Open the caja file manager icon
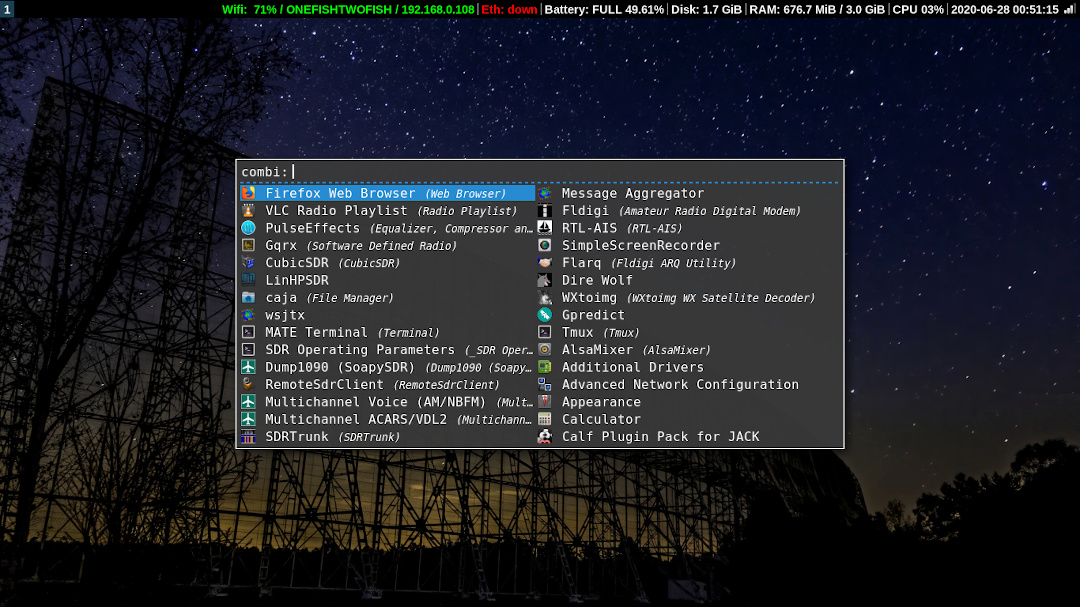1080x607 pixels. pyautogui.click(x=248, y=297)
